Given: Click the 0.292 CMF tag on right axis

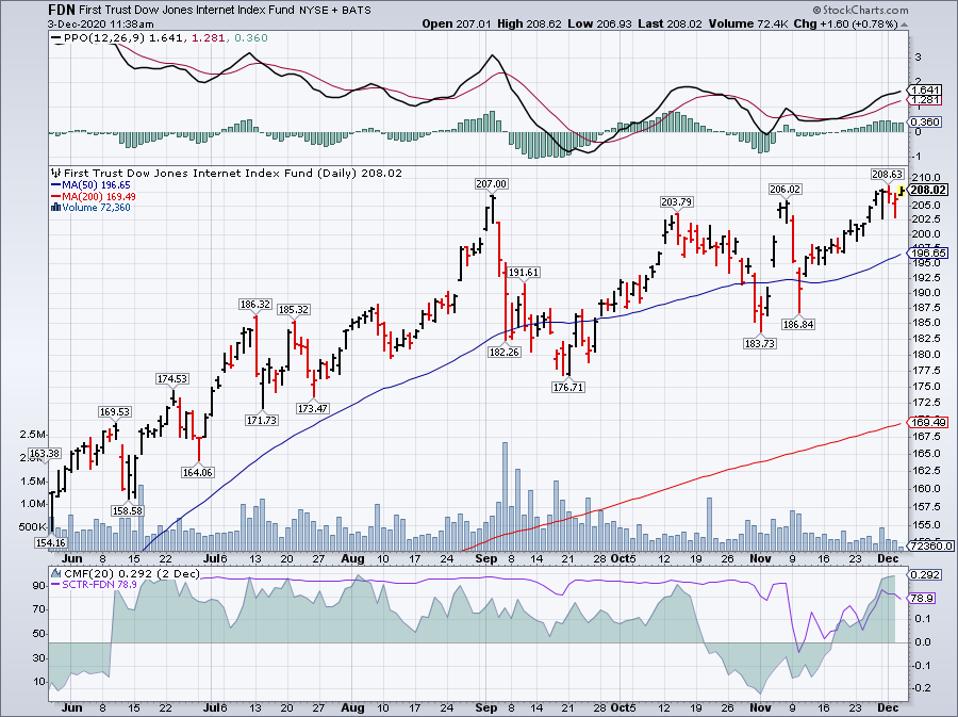Looking at the screenshot, I should coord(925,575).
